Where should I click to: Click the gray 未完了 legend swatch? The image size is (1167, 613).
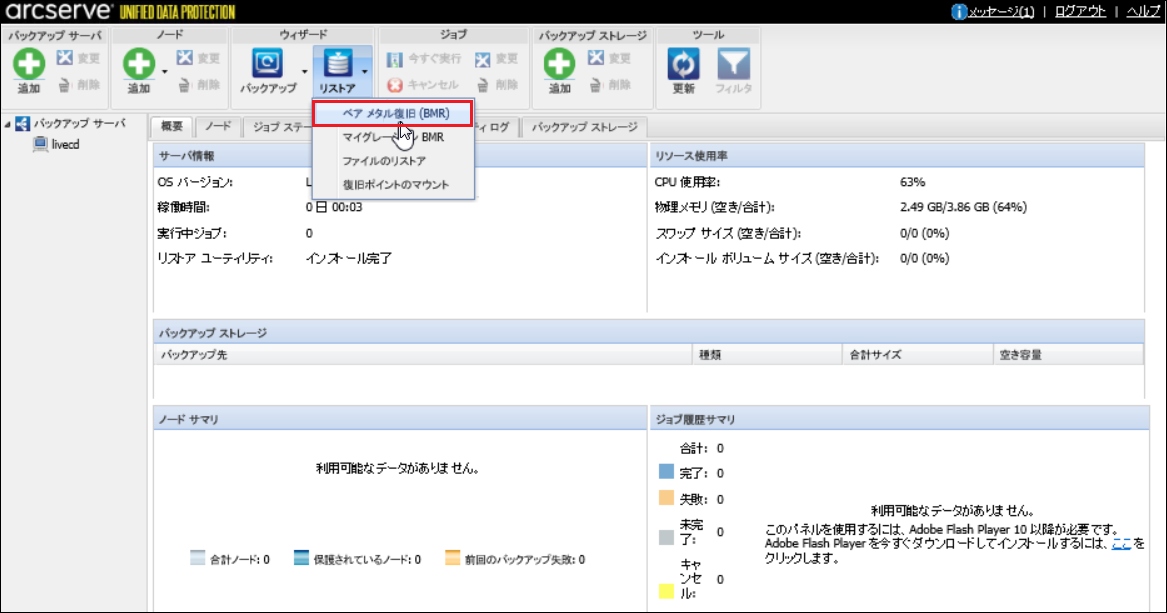(666, 537)
